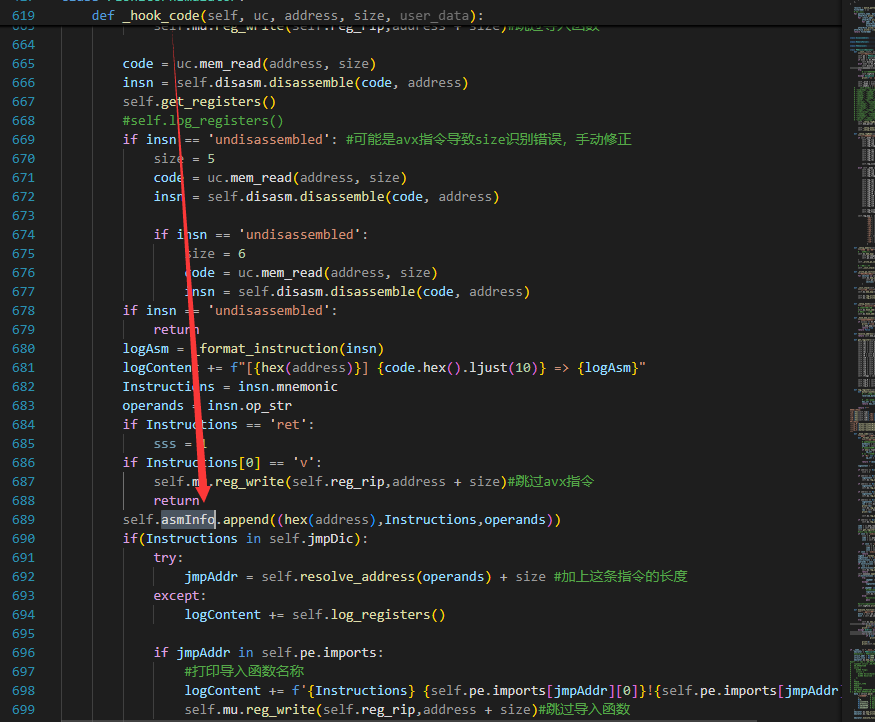Click self.log_registers() on line 694
Viewport: 875px width, 722px height.
pos(369,614)
